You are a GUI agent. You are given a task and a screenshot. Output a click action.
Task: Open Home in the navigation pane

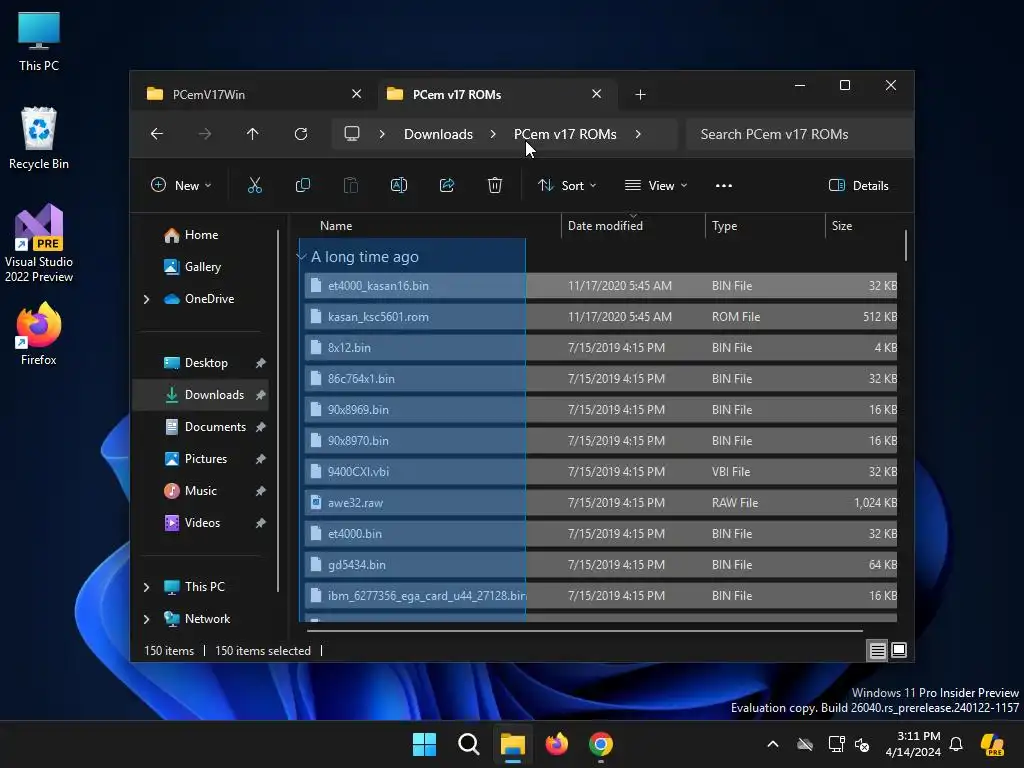coord(201,235)
